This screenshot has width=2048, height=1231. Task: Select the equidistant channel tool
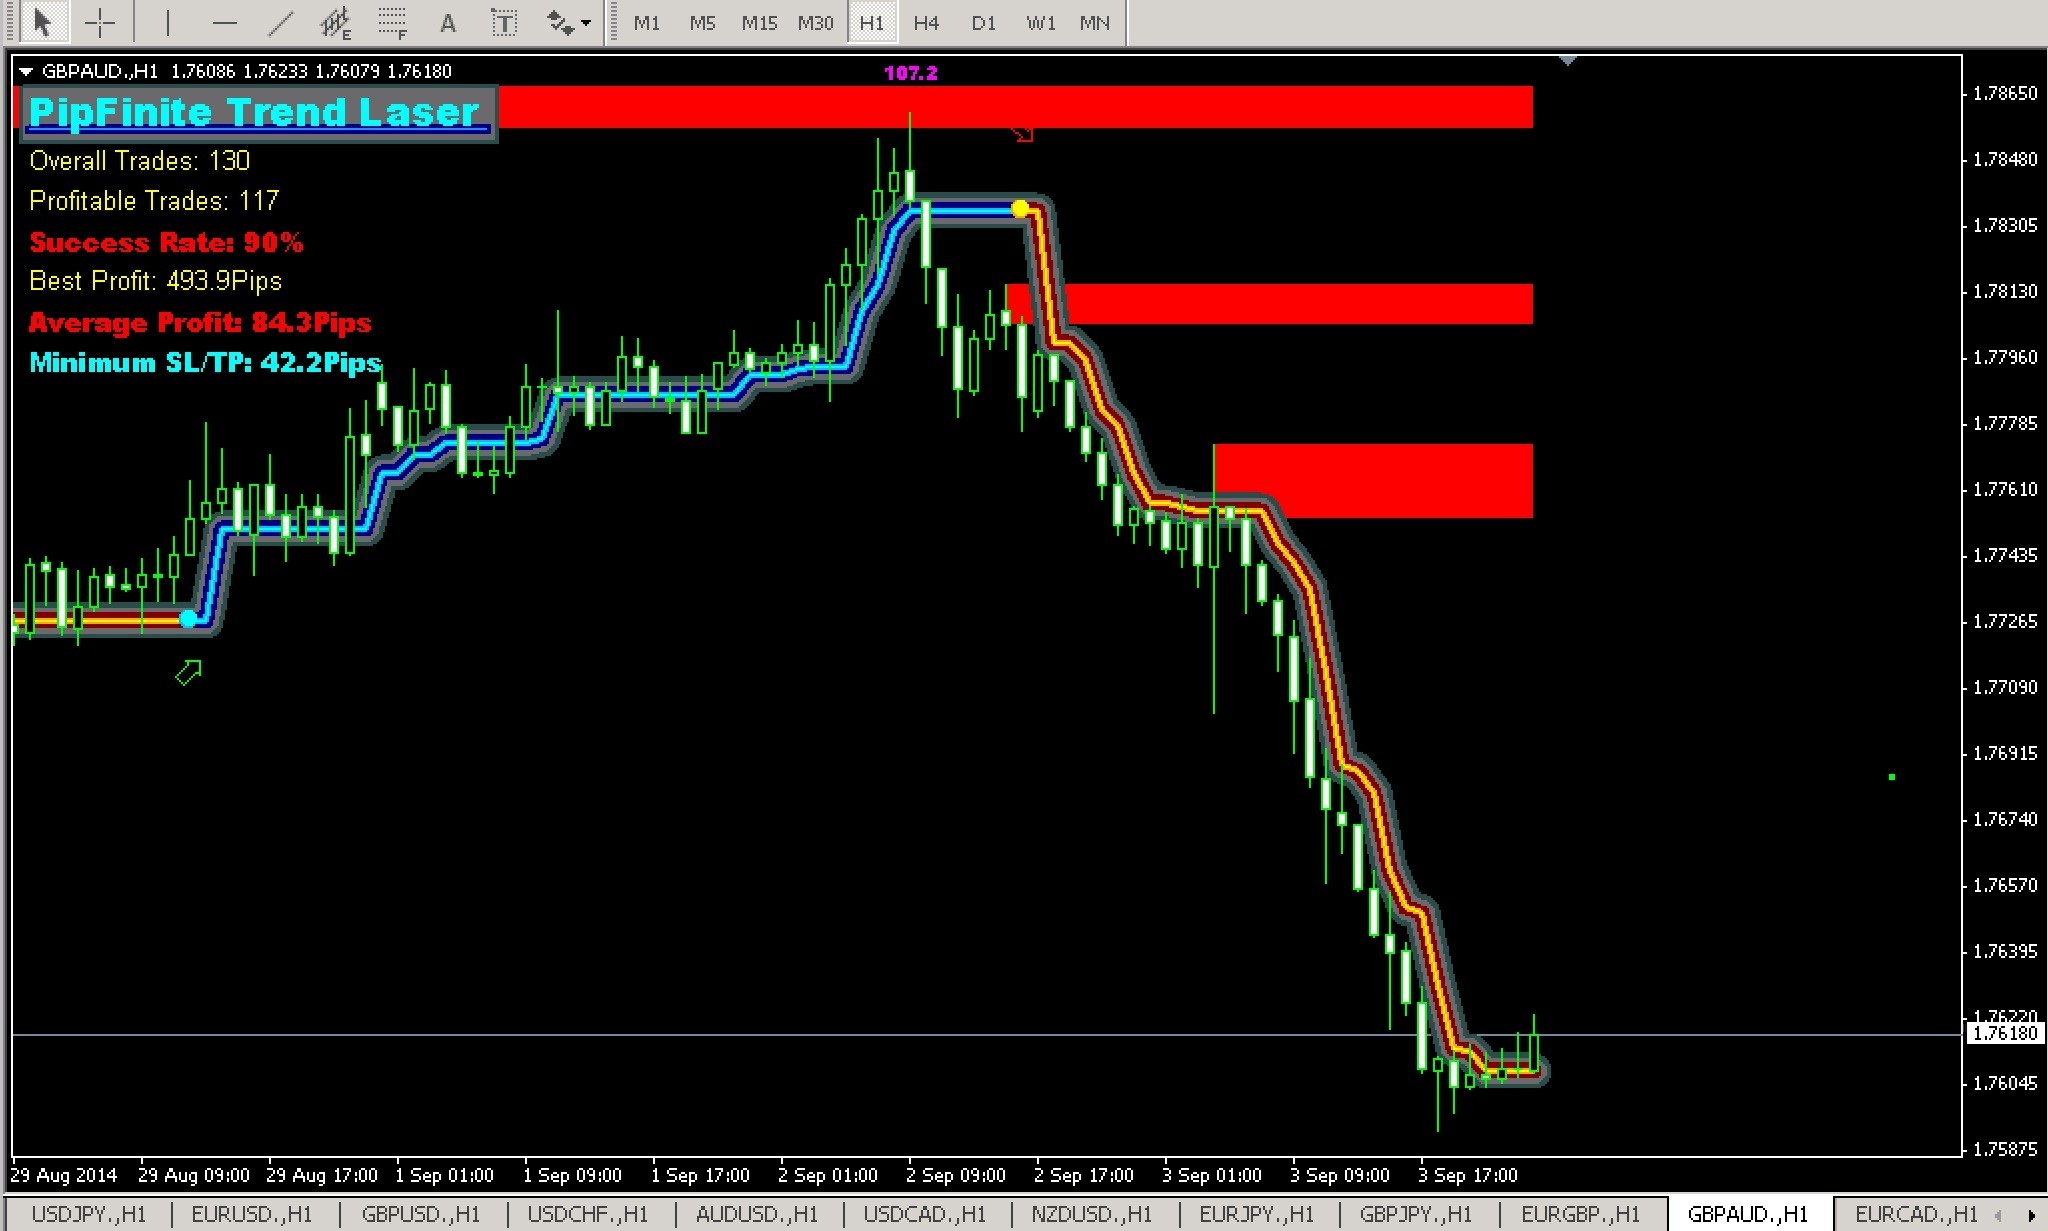click(x=336, y=22)
